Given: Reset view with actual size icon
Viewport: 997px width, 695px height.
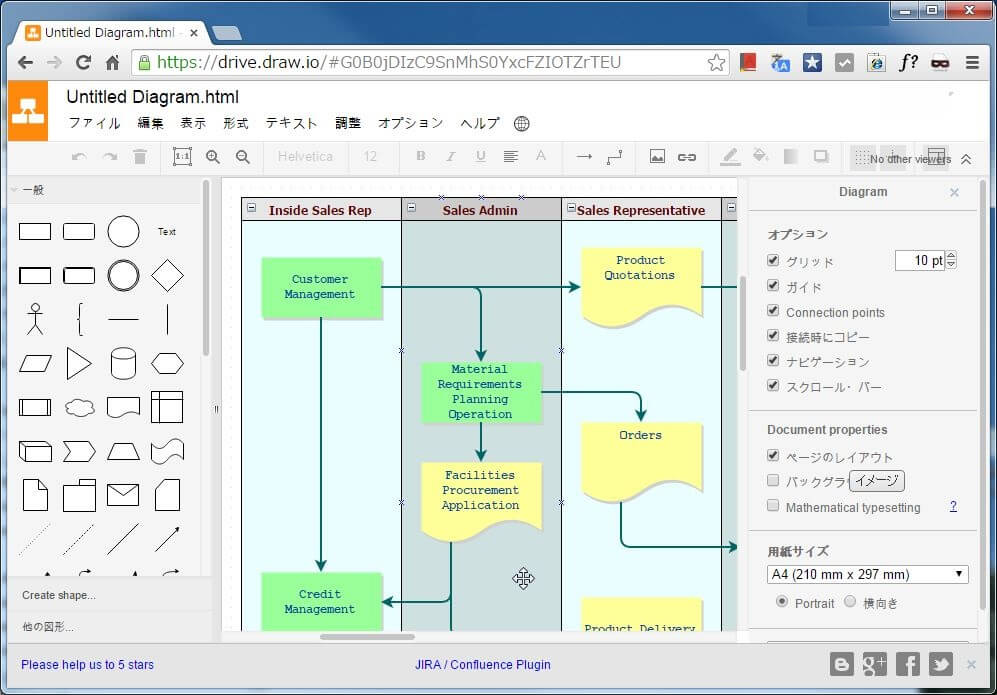Looking at the screenshot, I should [182, 157].
